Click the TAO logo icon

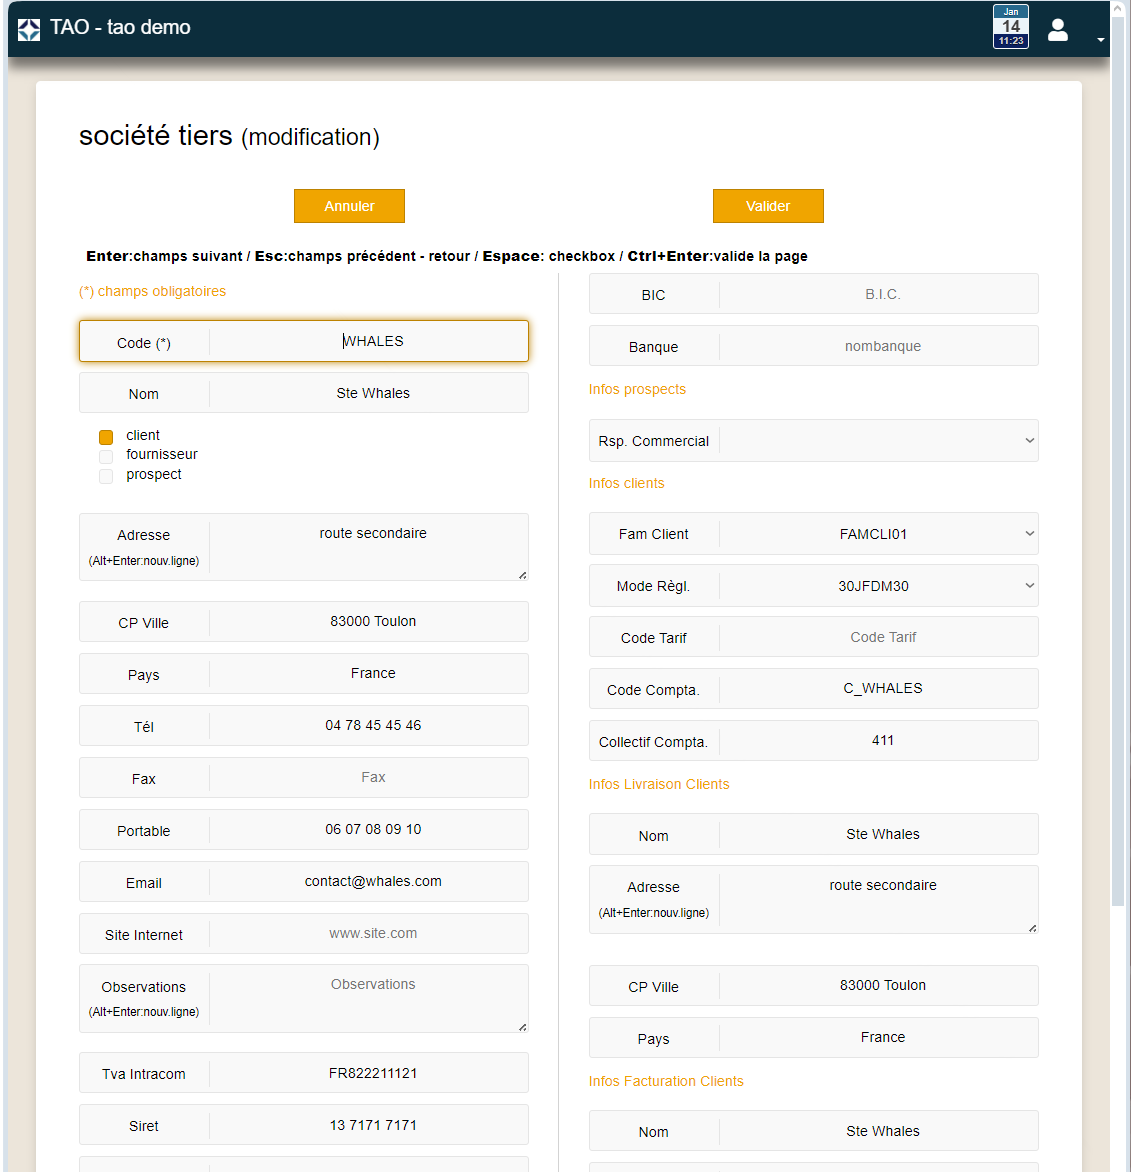29,29
